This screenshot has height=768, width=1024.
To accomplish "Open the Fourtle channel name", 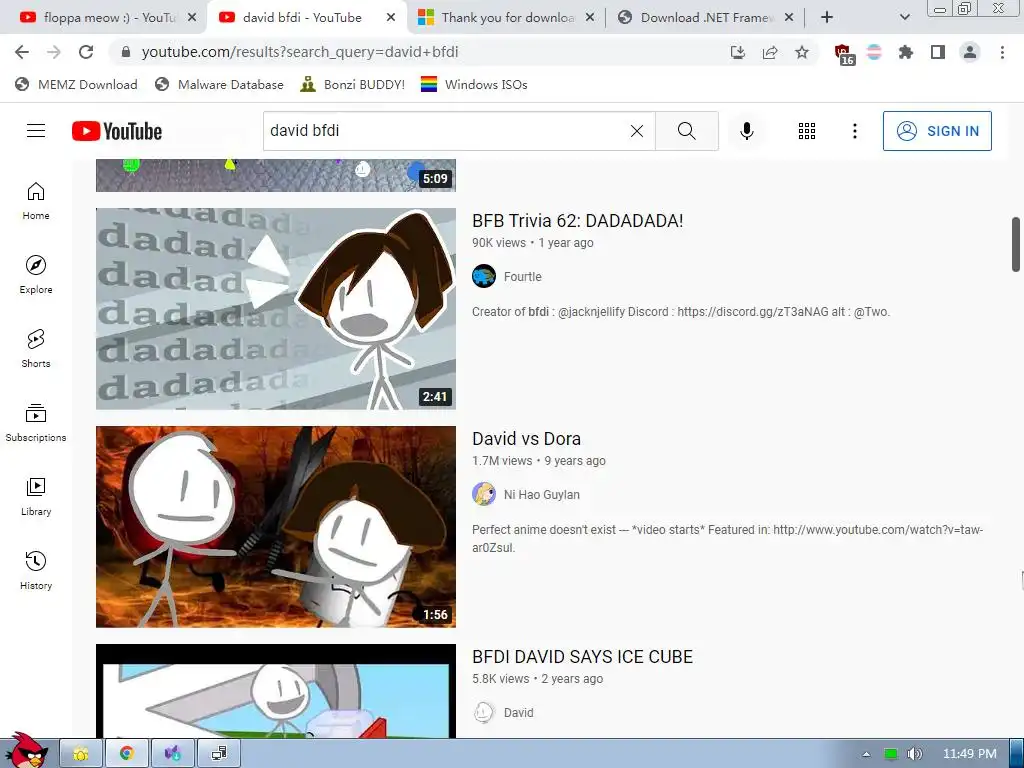I will [x=522, y=277].
